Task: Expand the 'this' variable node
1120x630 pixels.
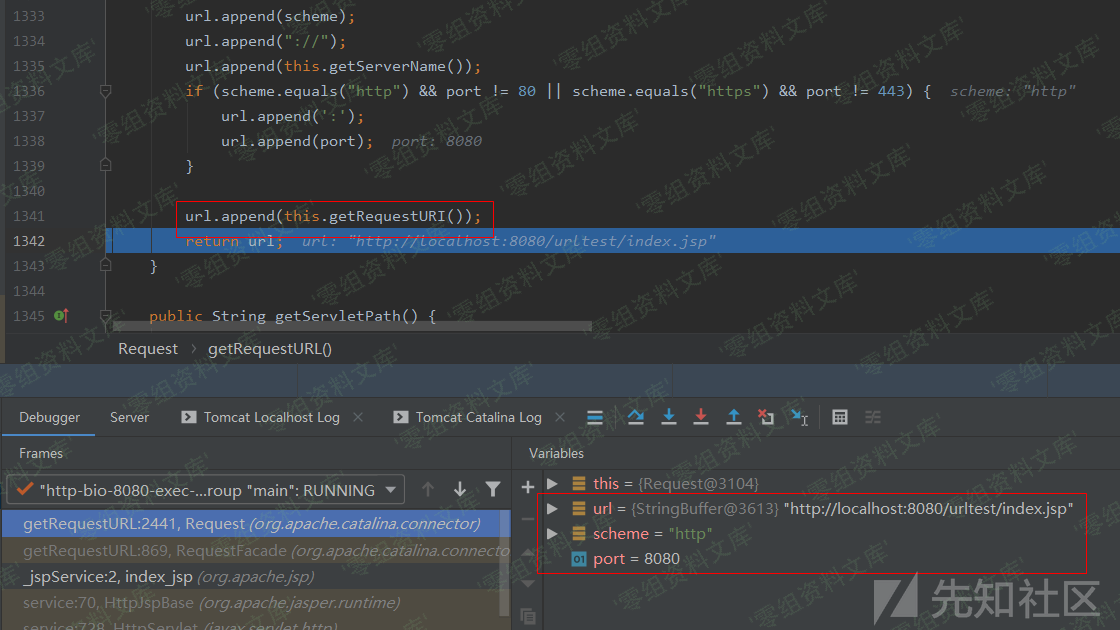Action: coord(552,484)
